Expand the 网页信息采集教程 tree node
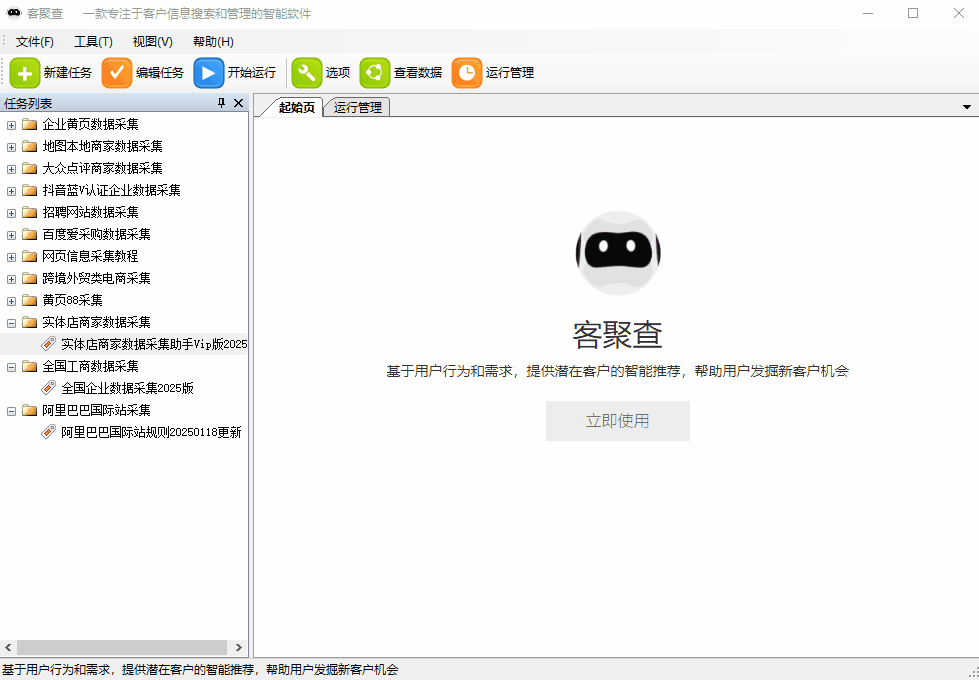Image resolution: width=979 pixels, height=680 pixels. coord(11,257)
